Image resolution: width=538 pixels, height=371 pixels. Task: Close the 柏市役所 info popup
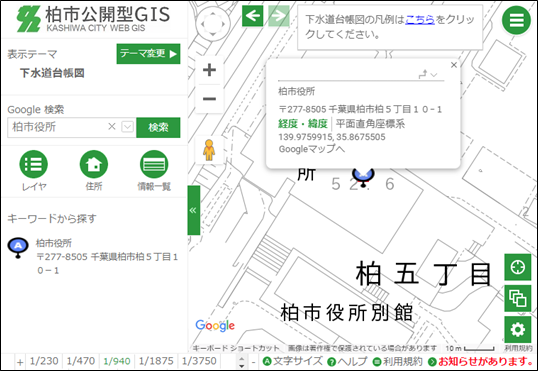(x=454, y=65)
